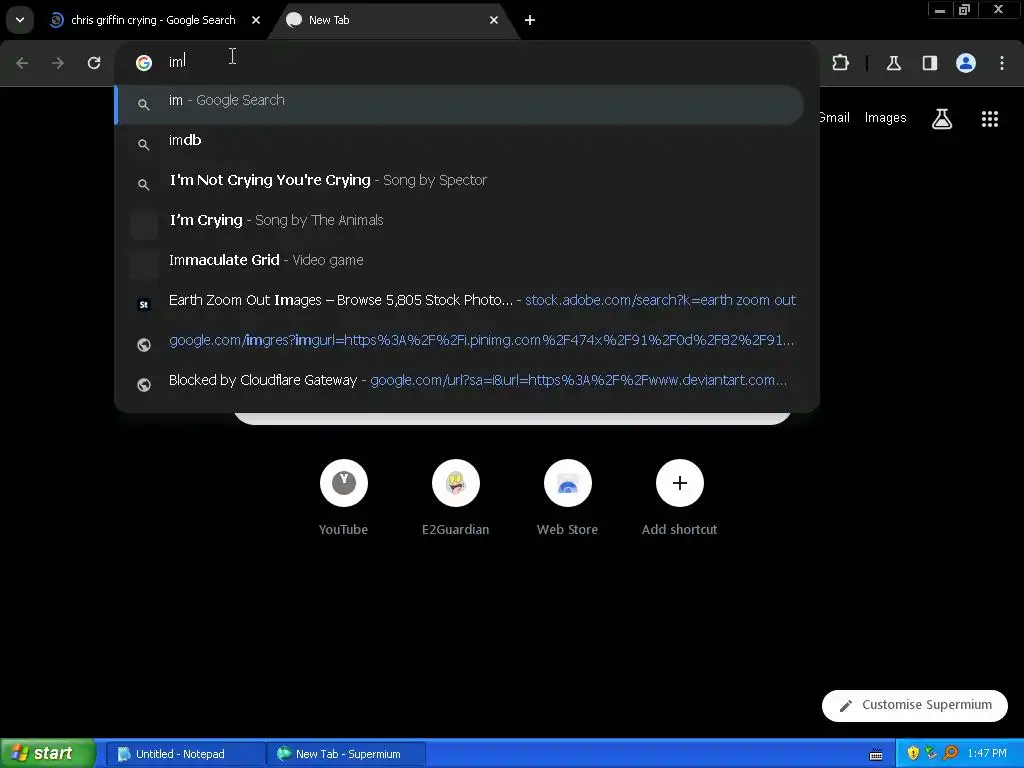Click the Google icon in address bar
The image size is (1024, 768).
pyautogui.click(x=144, y=63)
